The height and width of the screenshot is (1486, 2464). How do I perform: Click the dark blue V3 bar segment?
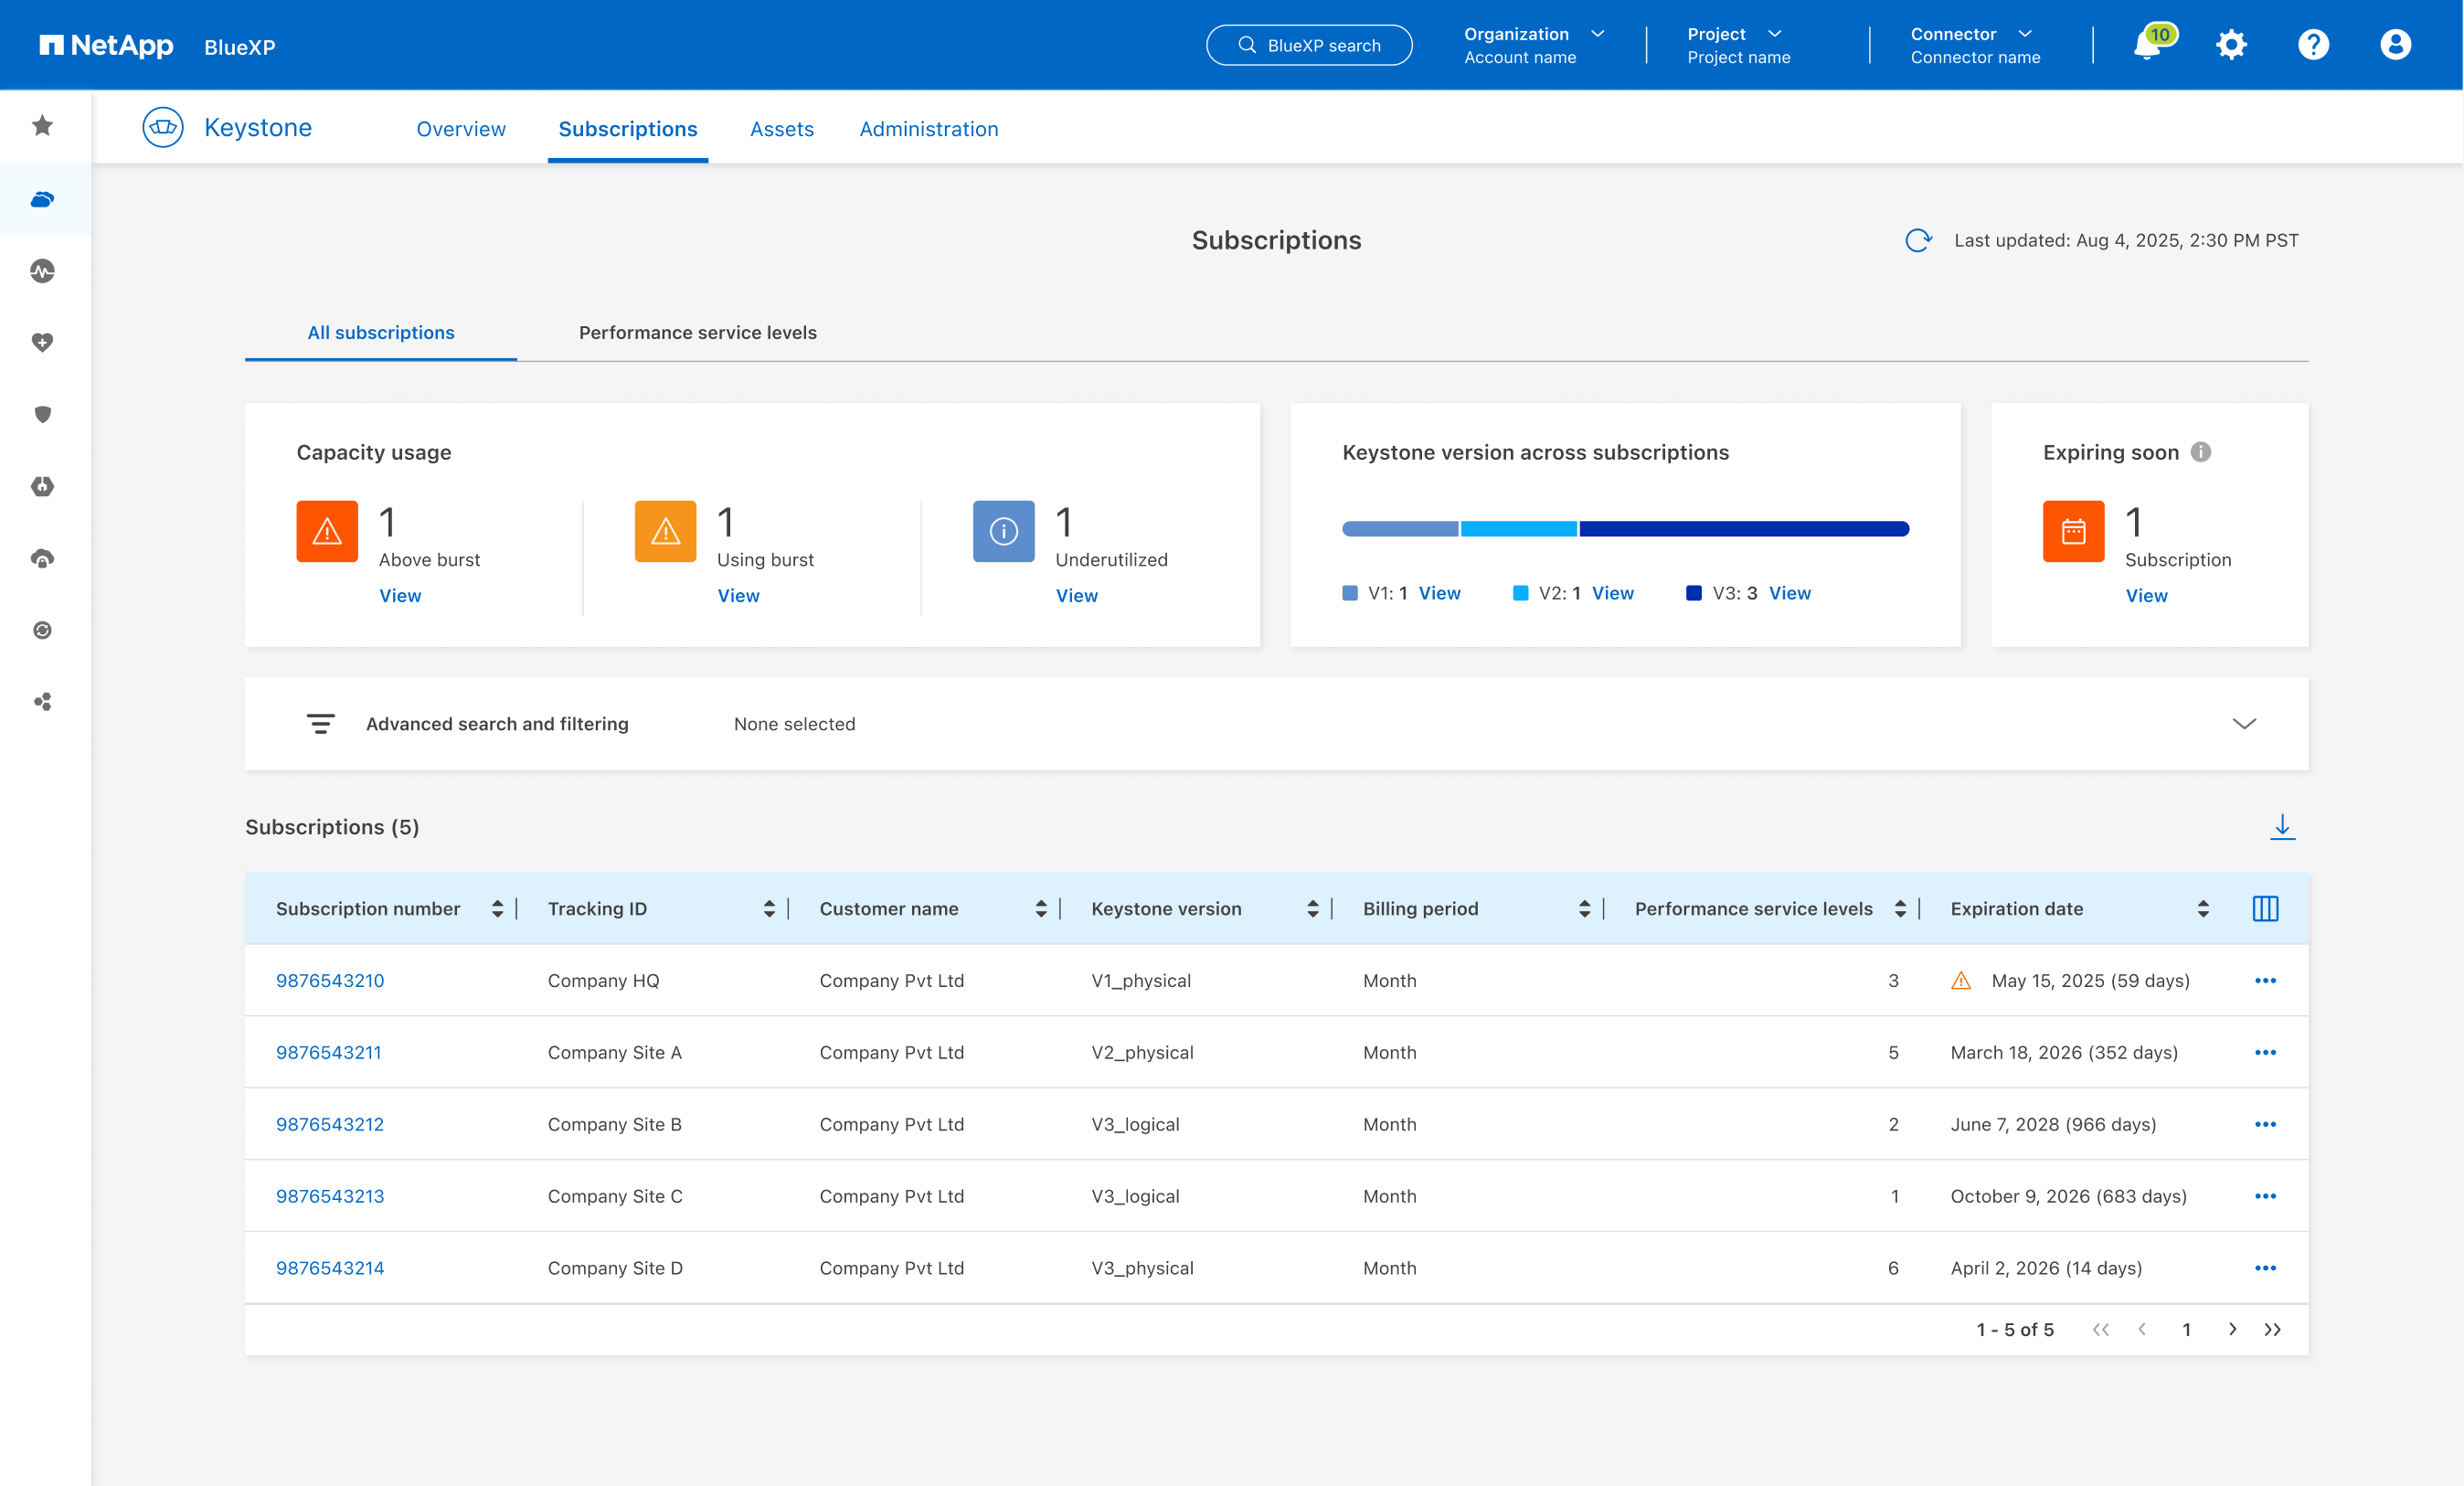tap(1743, 529)
